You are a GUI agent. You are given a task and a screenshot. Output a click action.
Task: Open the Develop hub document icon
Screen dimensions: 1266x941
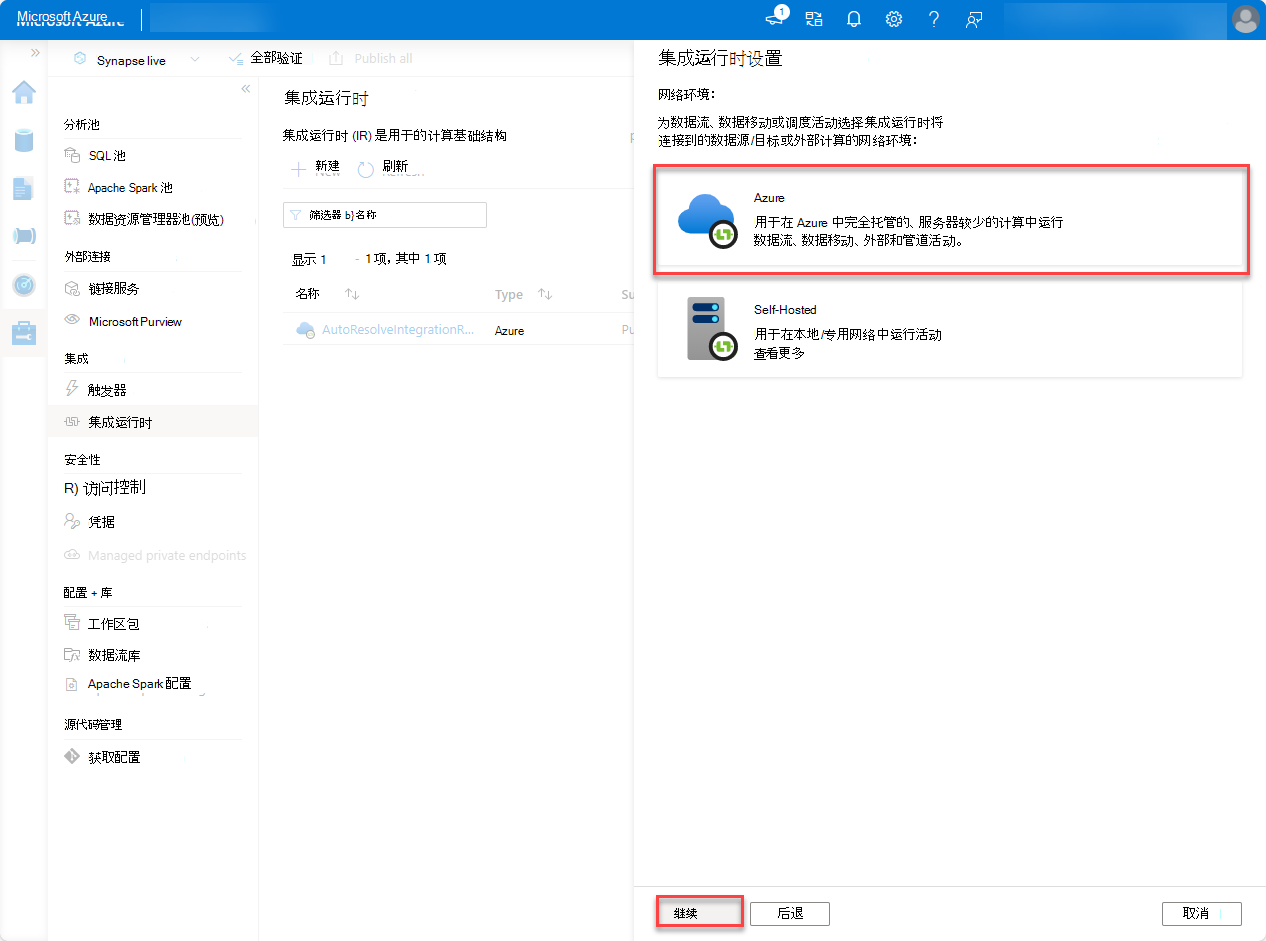(24, 188)
